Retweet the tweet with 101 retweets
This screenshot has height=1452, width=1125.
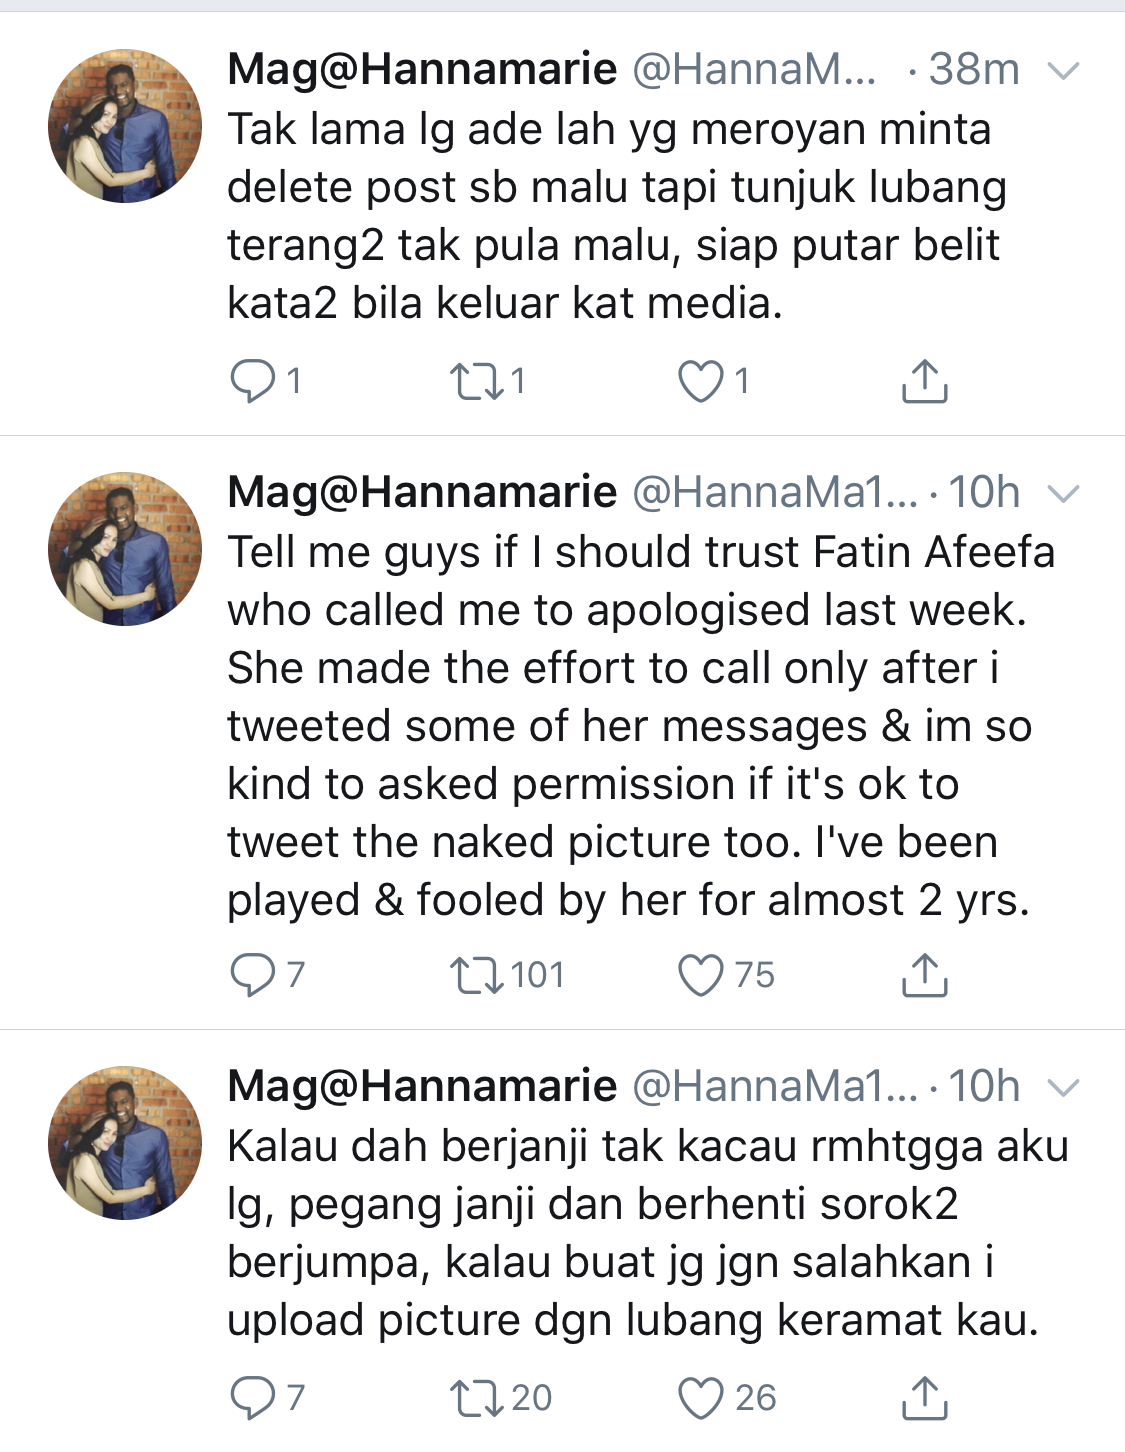[x=476, y=975]
